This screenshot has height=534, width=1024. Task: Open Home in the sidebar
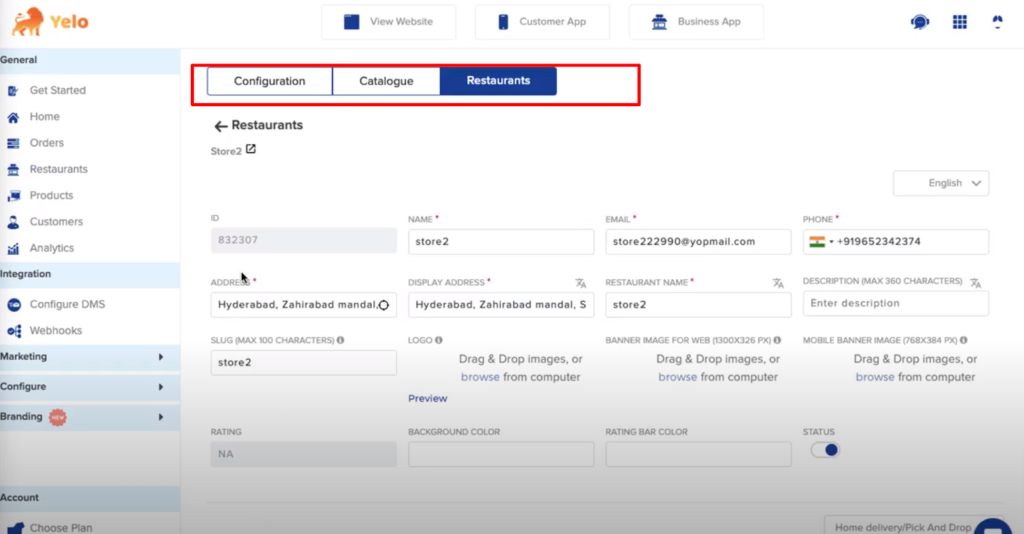44,117
